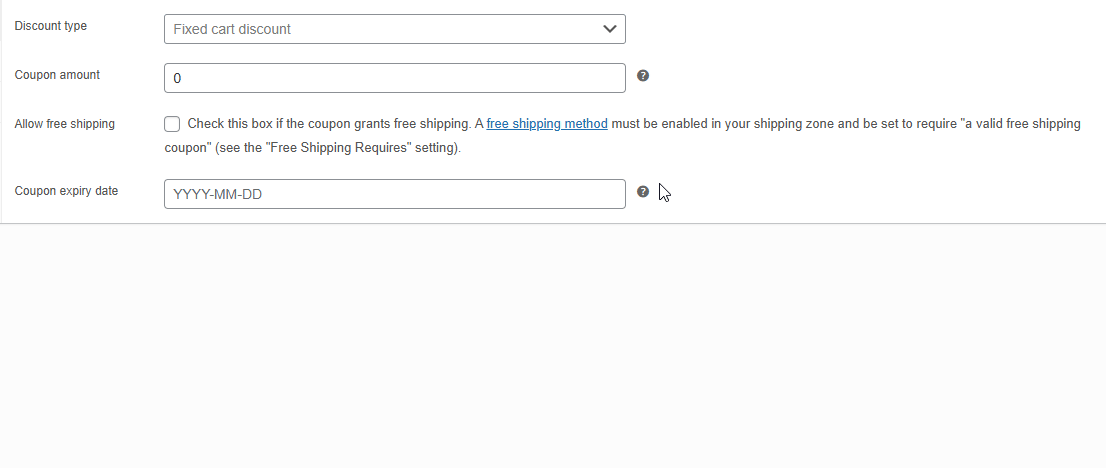Click the 'Coupon amount' label
This screenshot has width=1106, height=468.
[x=57, y=75]
